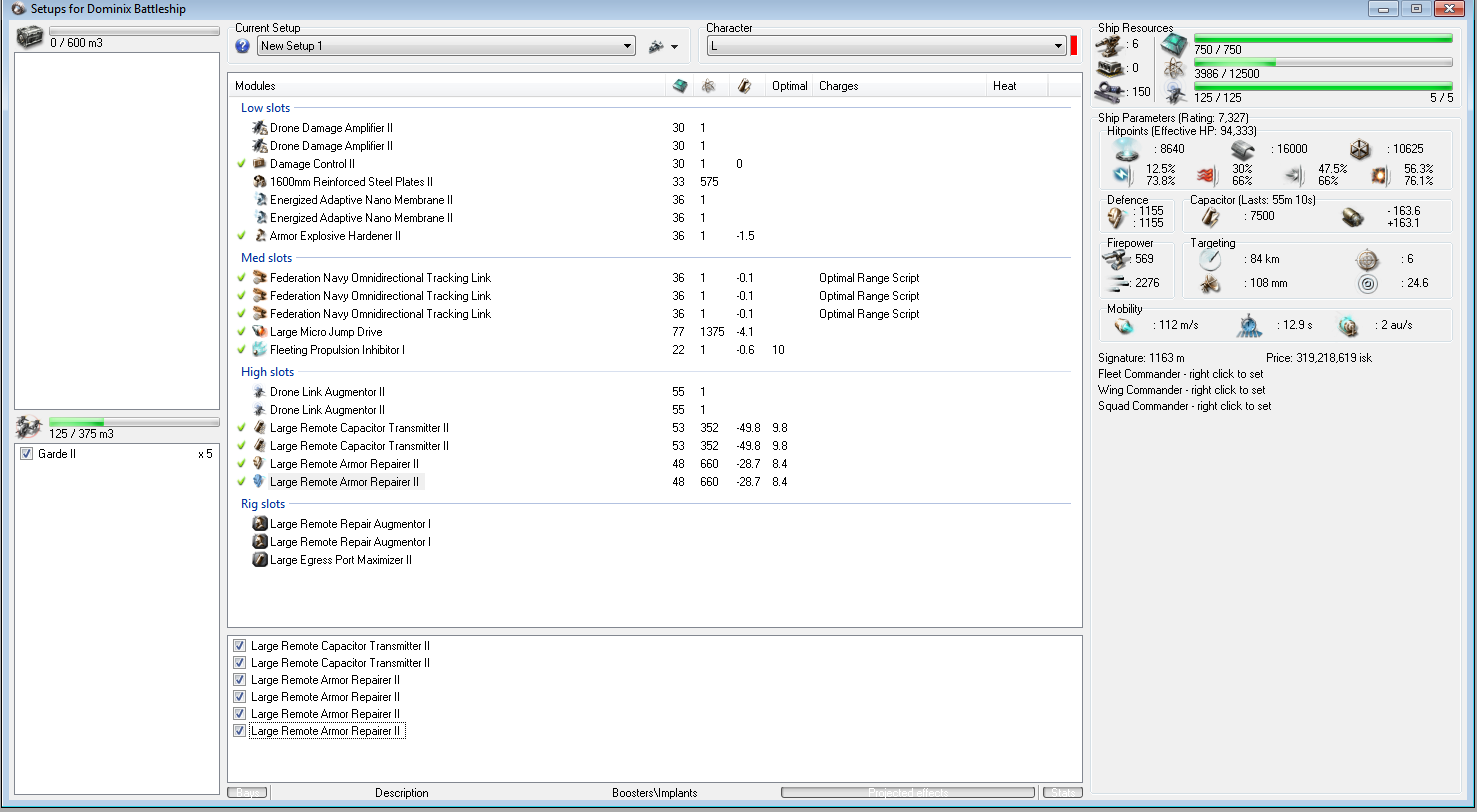
Task: Click the Wing Commander right click to set line
Action: (x=1181, y=390)
